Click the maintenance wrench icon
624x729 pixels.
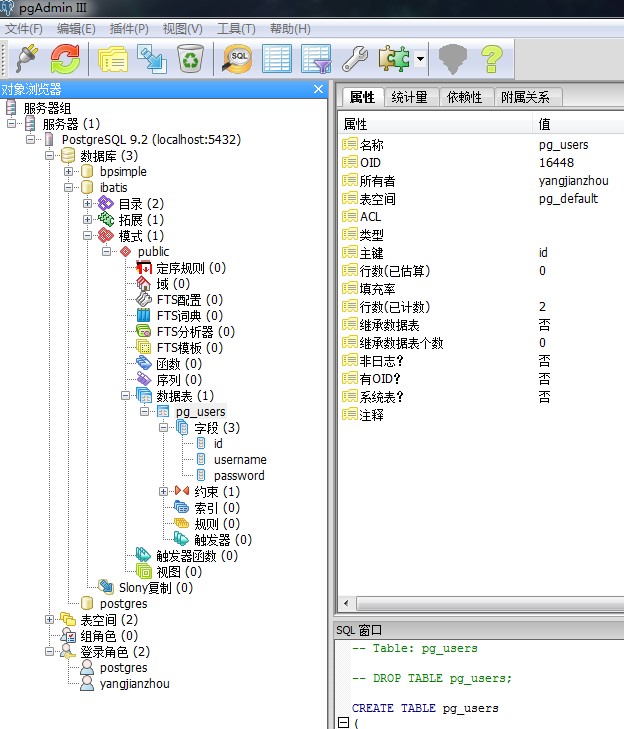pyautogui.click(x=355, y=59)
